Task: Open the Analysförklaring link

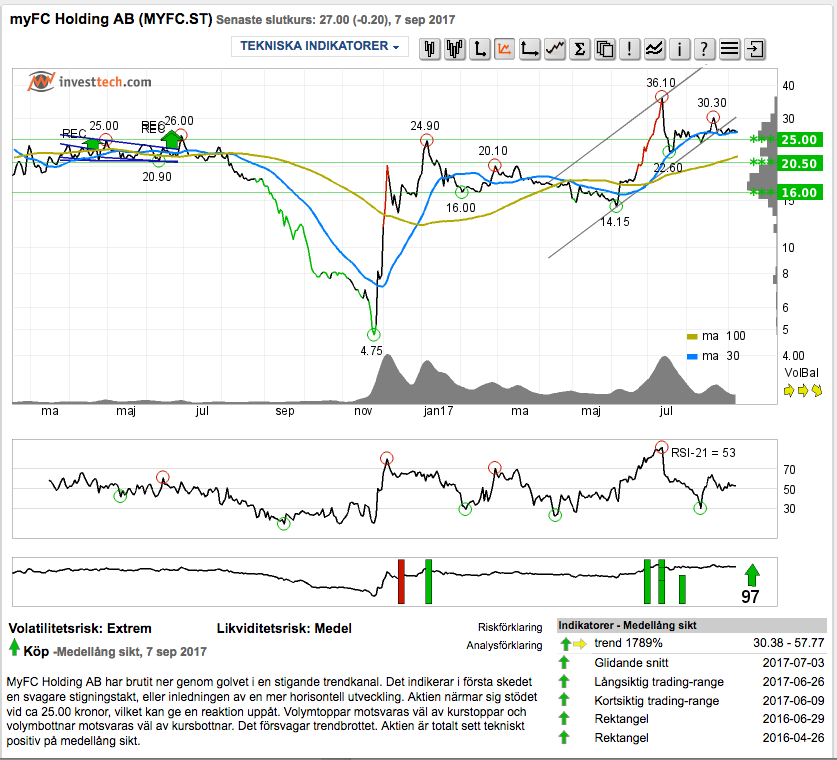Action: pos(504,645)
